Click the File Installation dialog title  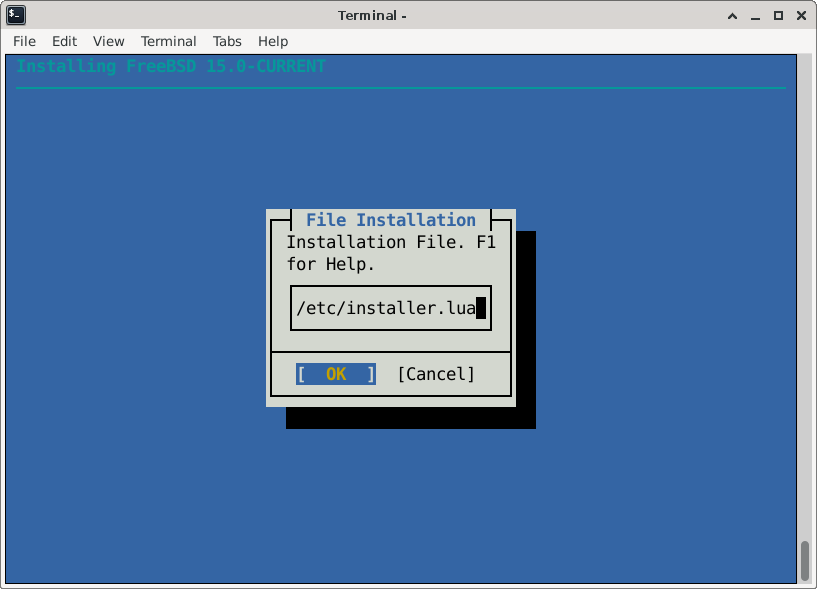pyautogui.click(x=390, y=220)
